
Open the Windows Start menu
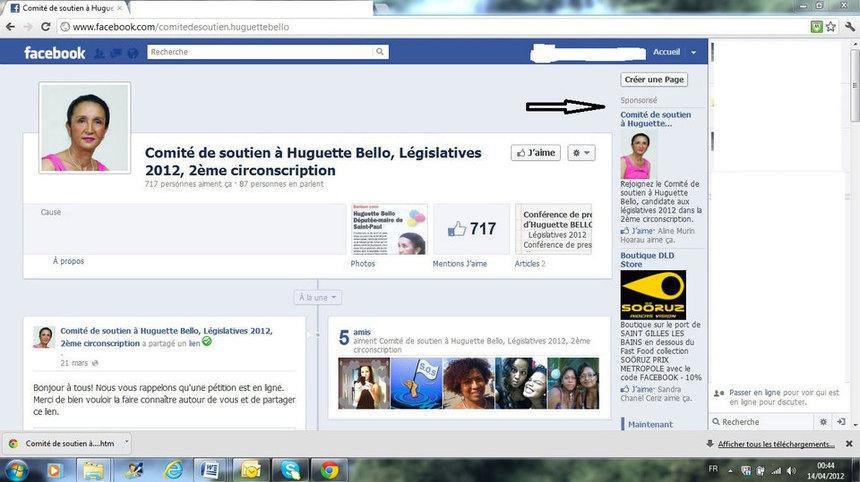[x=15, y=470]
